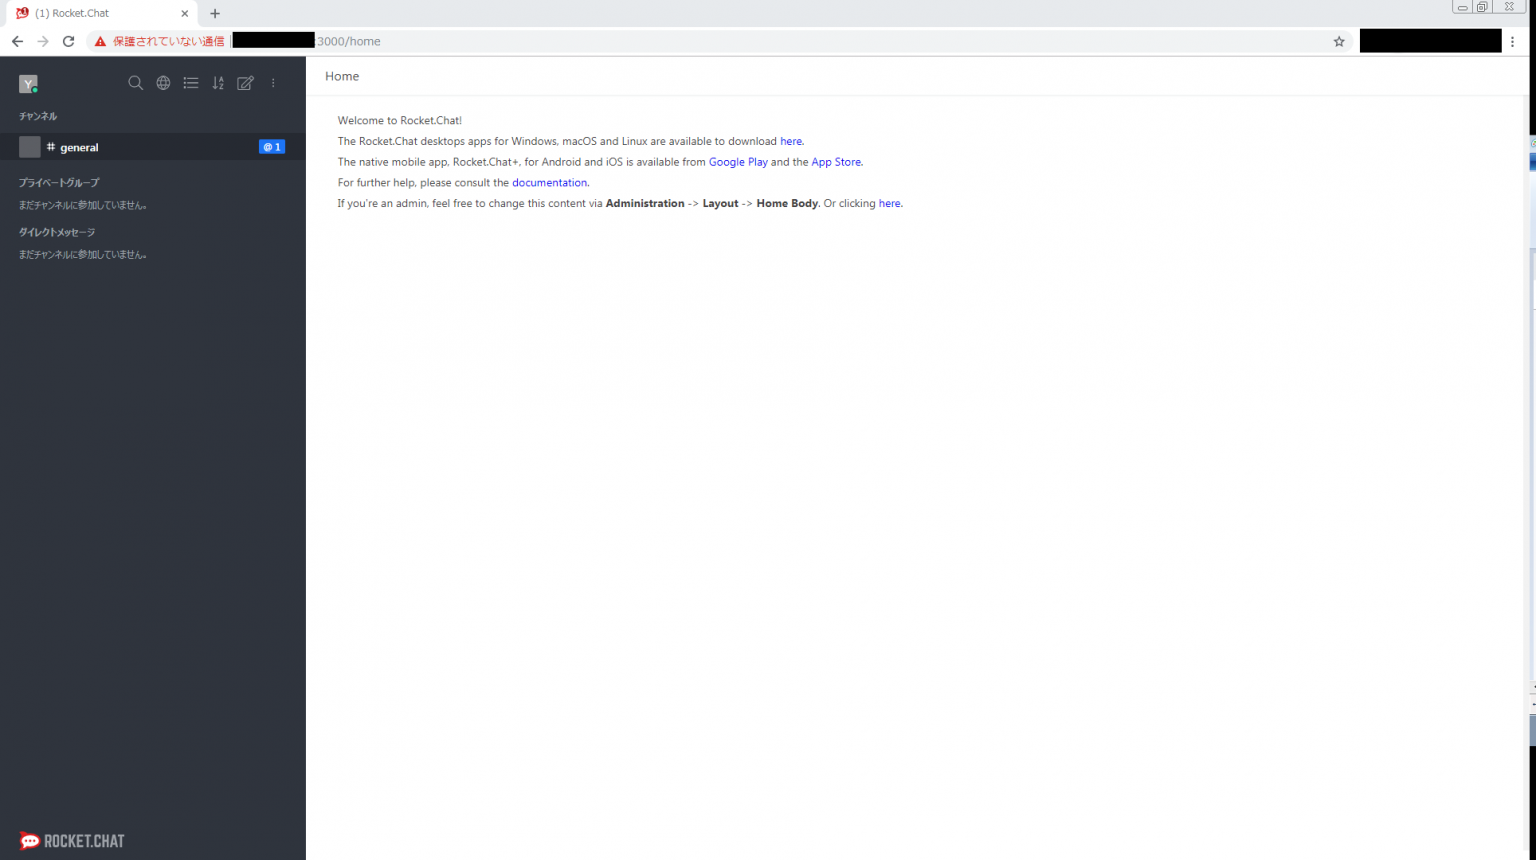Open the channel directory globe icon

(163, 83)
